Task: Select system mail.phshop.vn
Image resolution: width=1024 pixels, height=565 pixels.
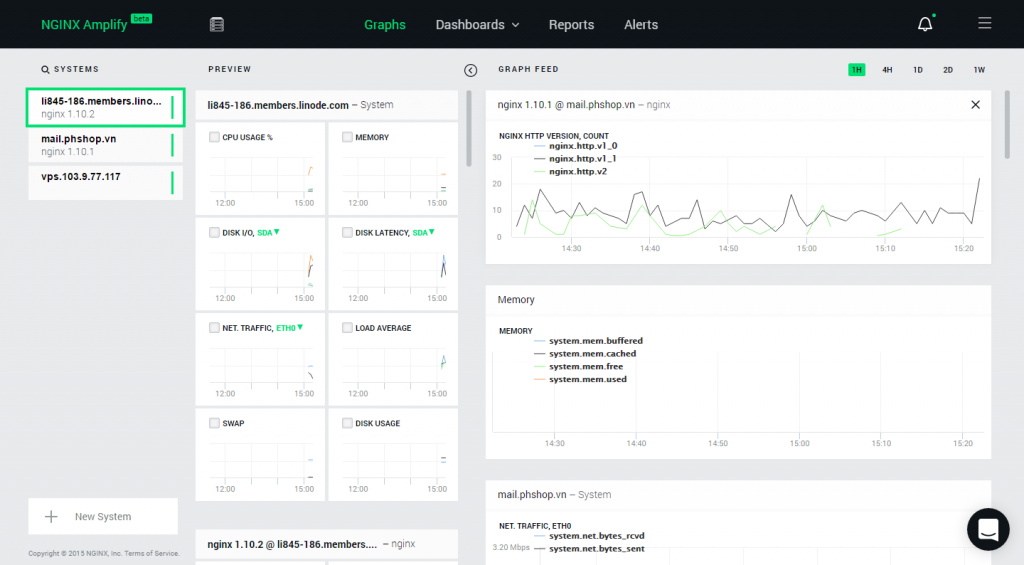Action: 105,145
